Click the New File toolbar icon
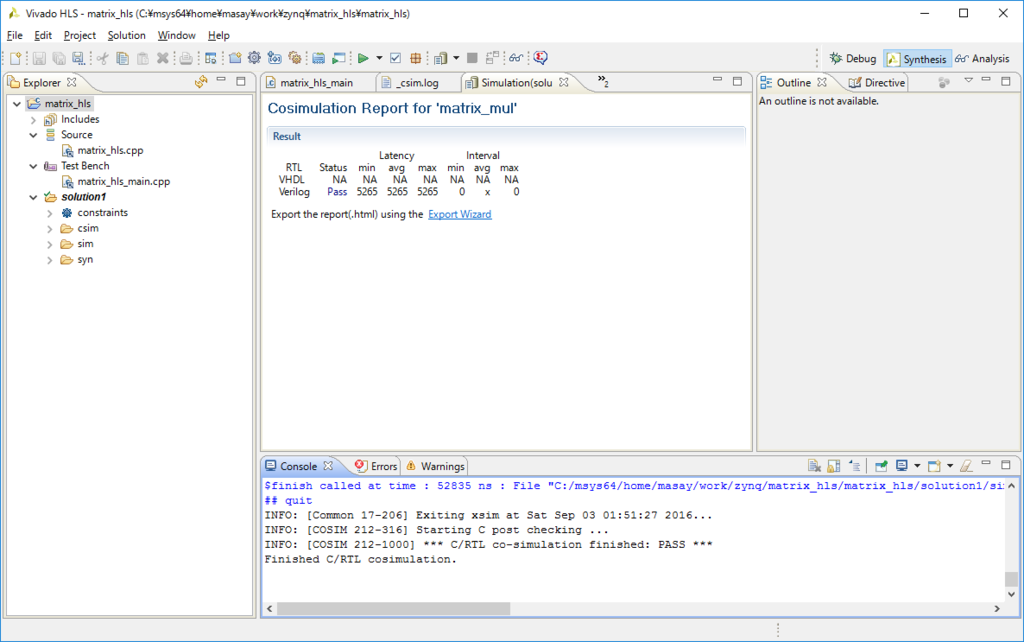 [x=16, y=58]
